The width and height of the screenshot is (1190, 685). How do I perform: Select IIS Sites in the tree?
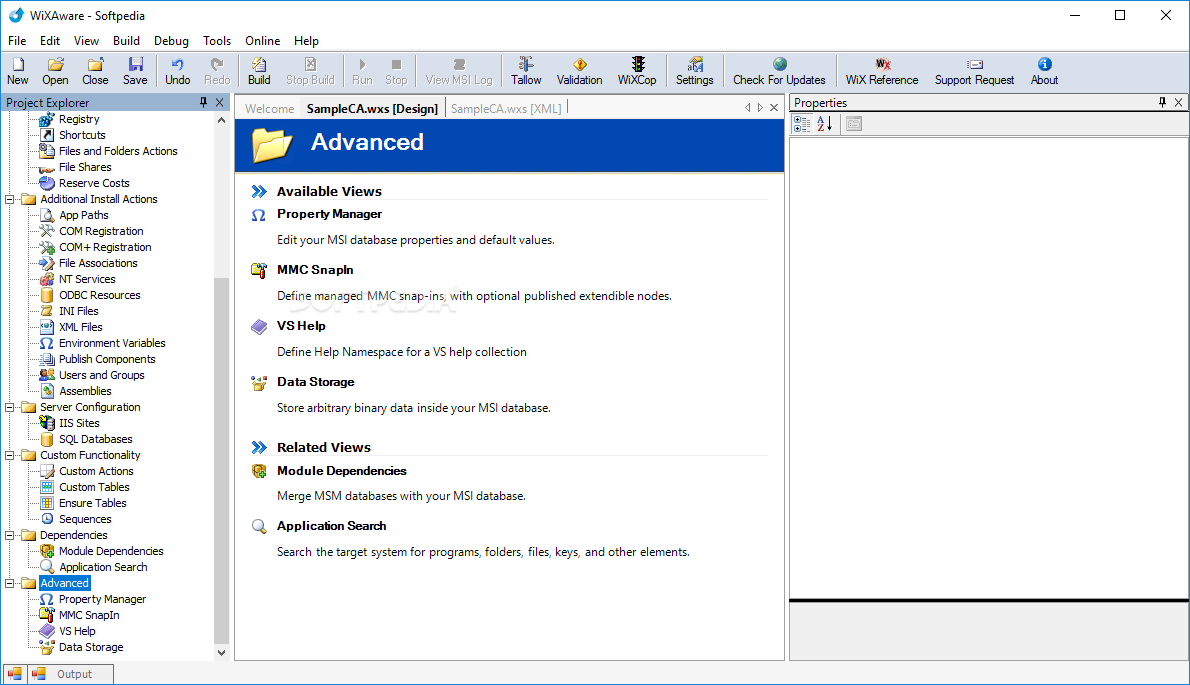[79, 423]
